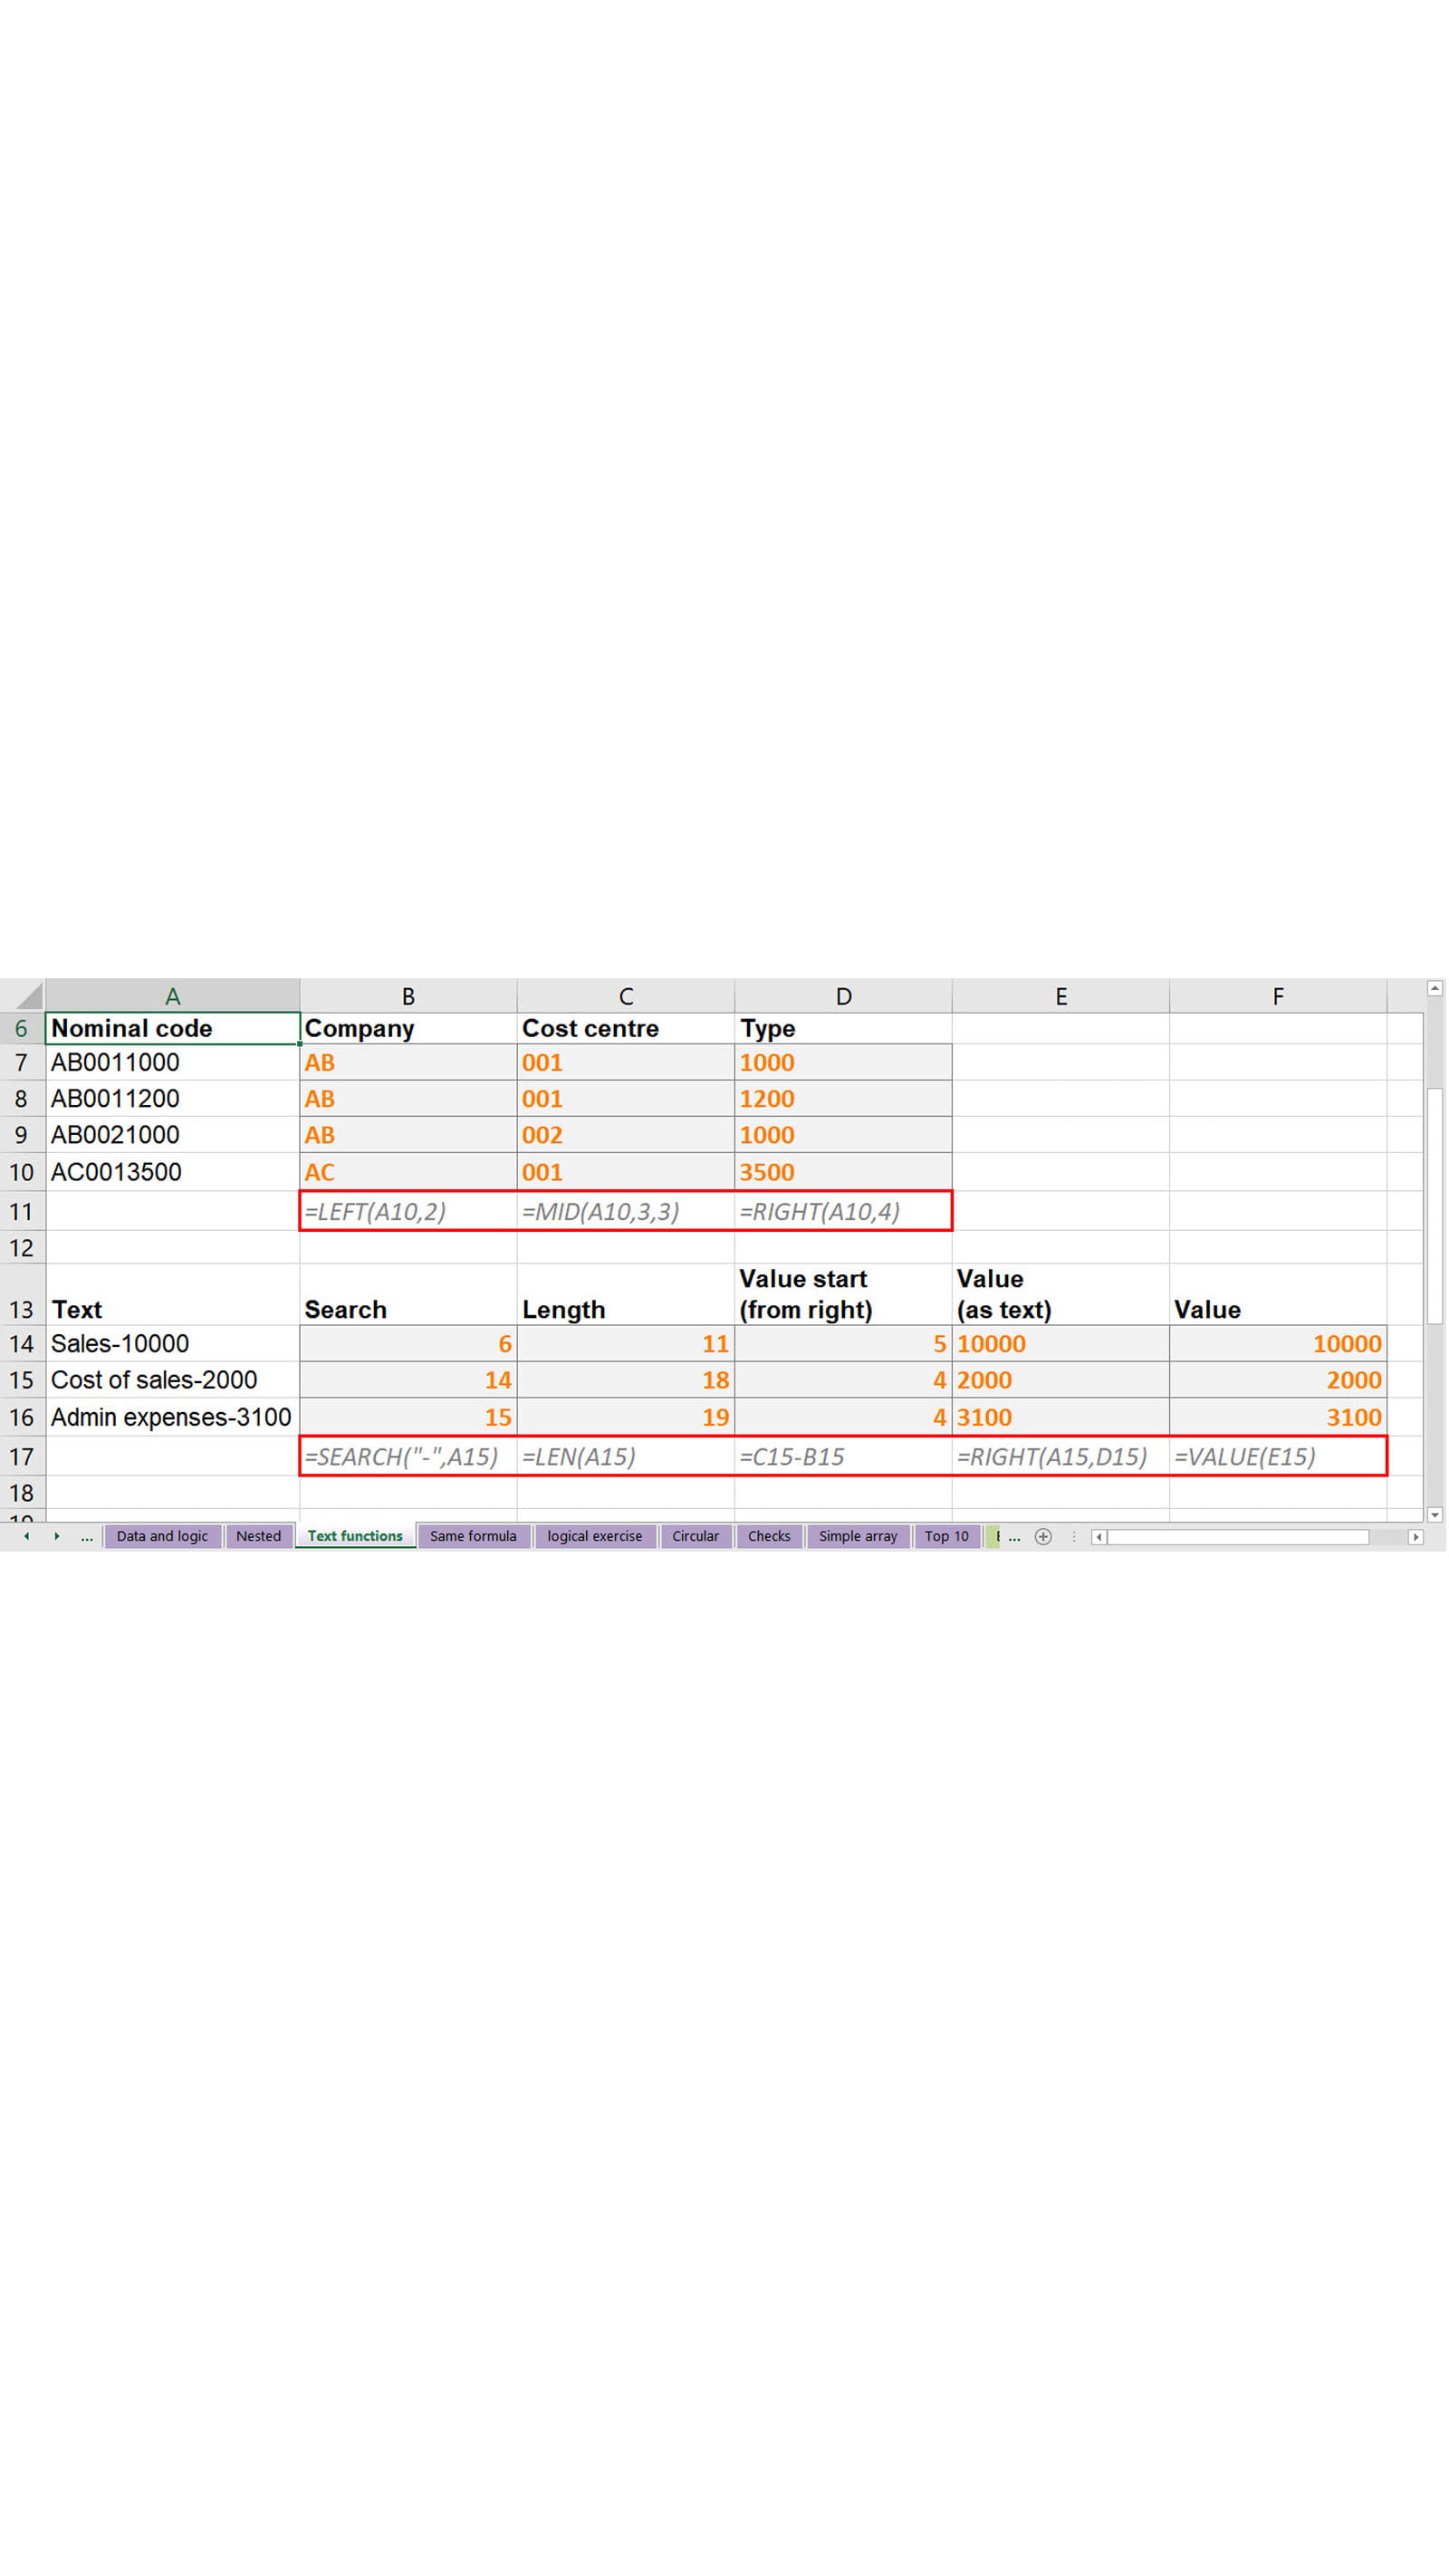This screenshot has width=1449, height=2576.
Task: Click the New sheet plus icon
Action: 1042,1536
